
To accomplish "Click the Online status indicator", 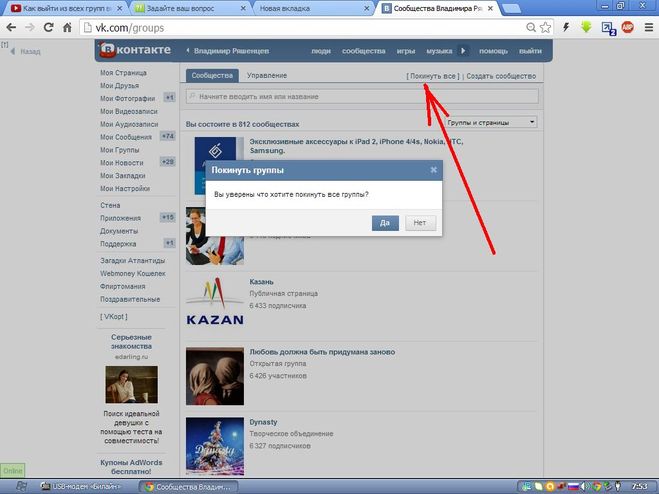I will pyautogui.click(x=13, y=470).
